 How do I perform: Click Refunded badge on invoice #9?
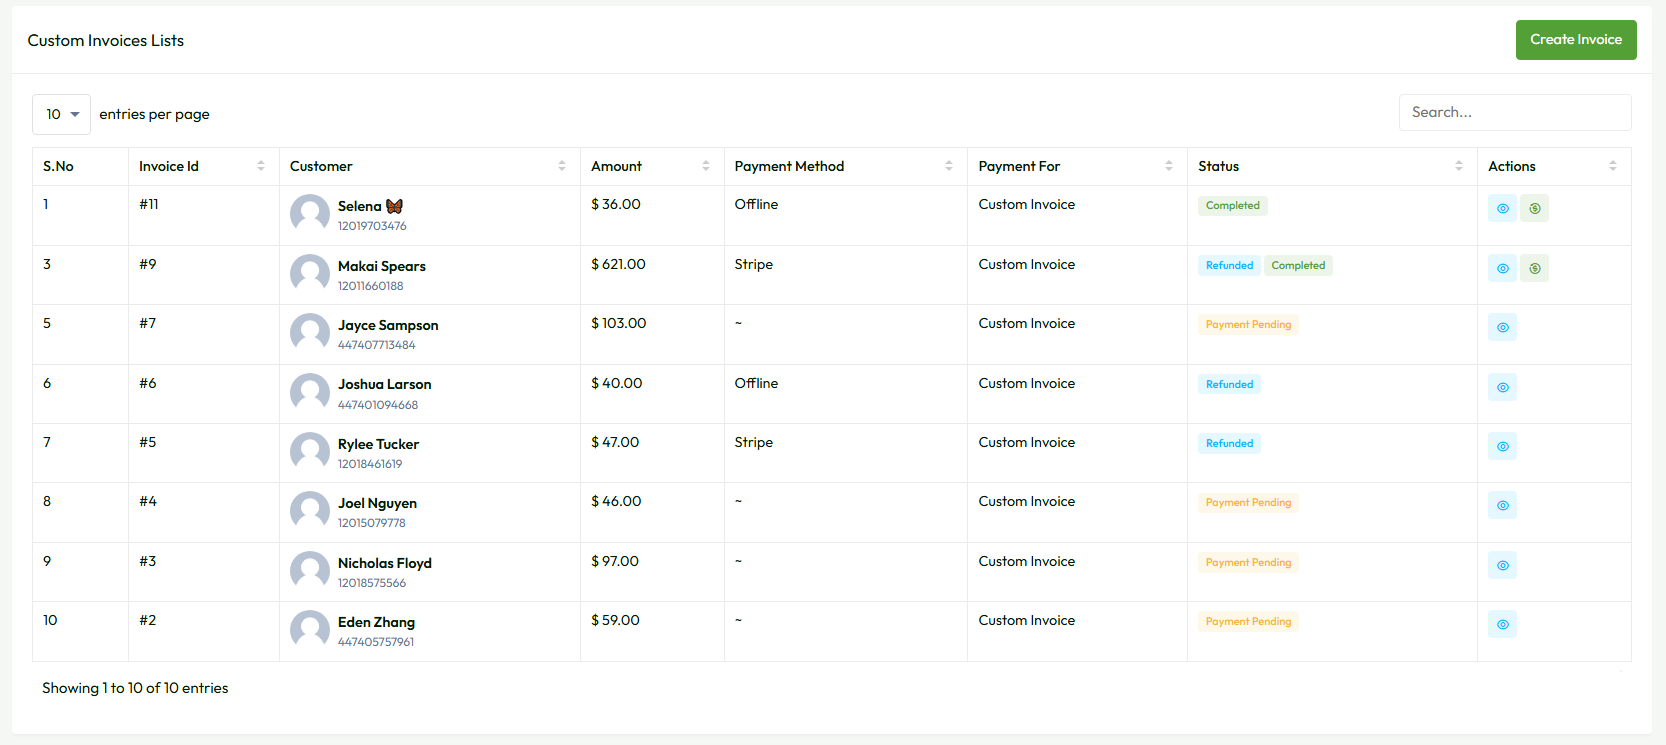click(x=1229, y=265)
